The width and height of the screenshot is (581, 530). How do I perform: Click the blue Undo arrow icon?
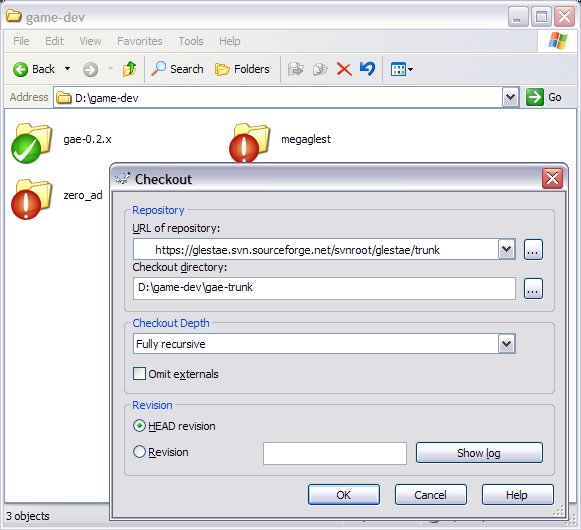tap(367, 69)
